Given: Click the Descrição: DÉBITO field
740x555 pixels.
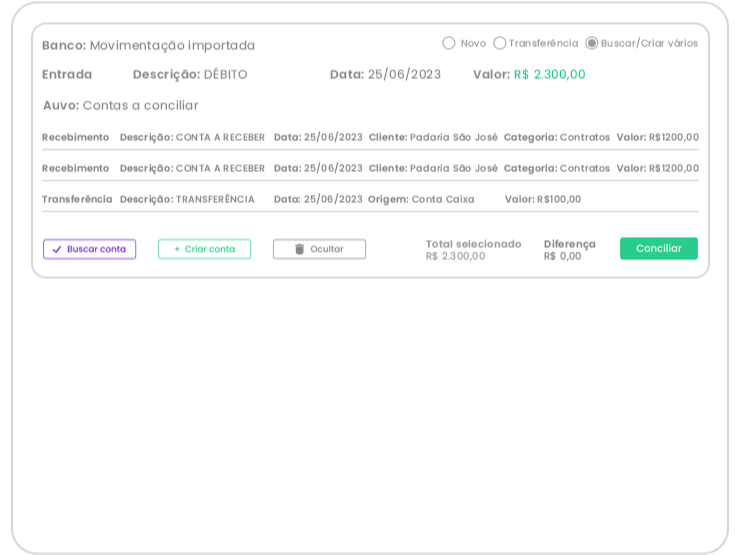Looking at the screenshot, I should click(190, 74).
